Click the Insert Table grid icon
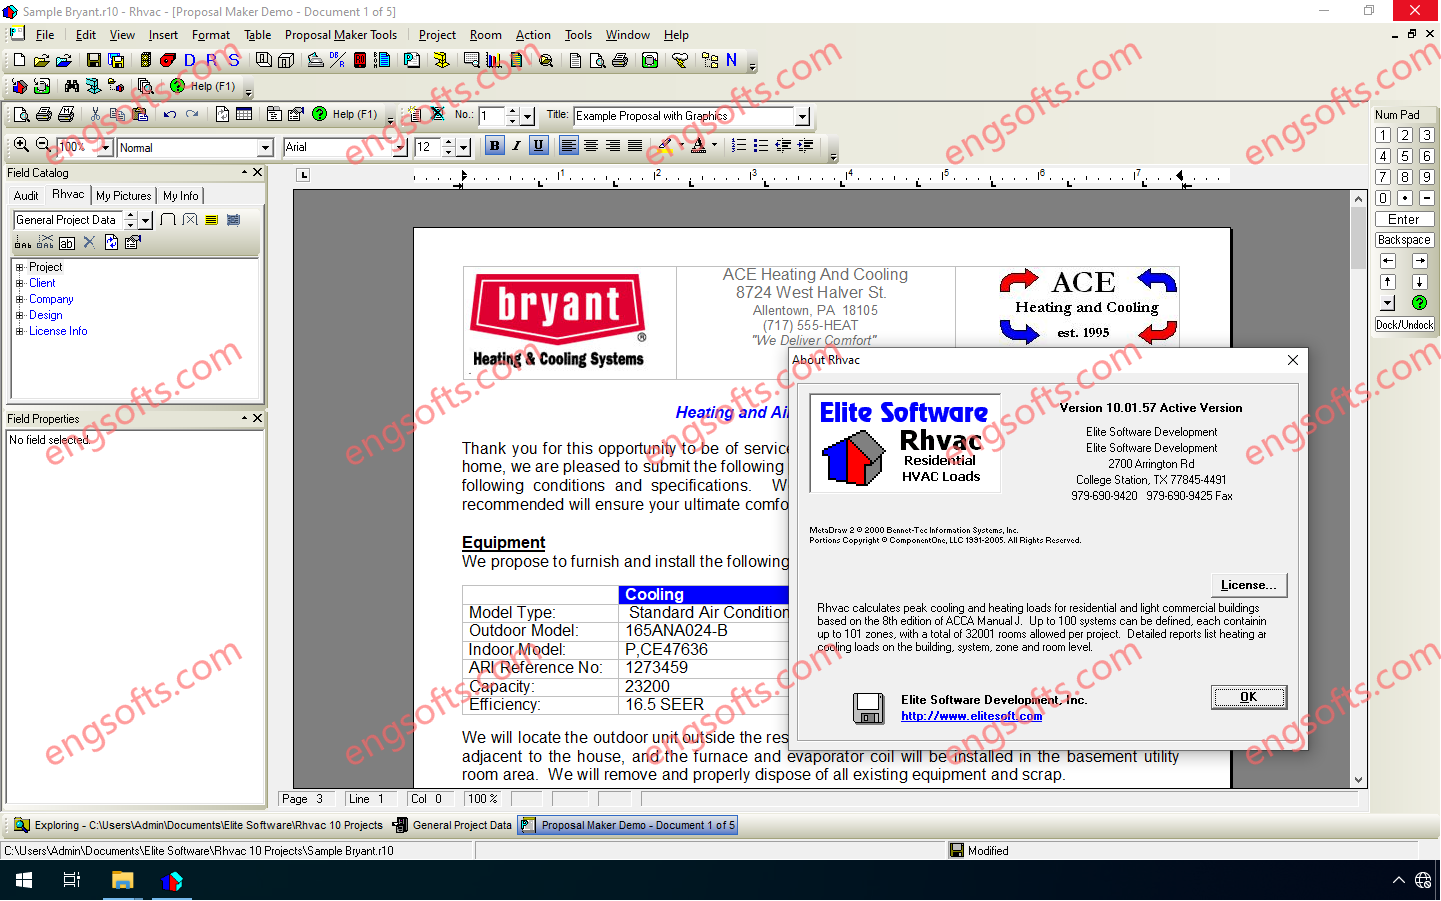 coord(244,115)
